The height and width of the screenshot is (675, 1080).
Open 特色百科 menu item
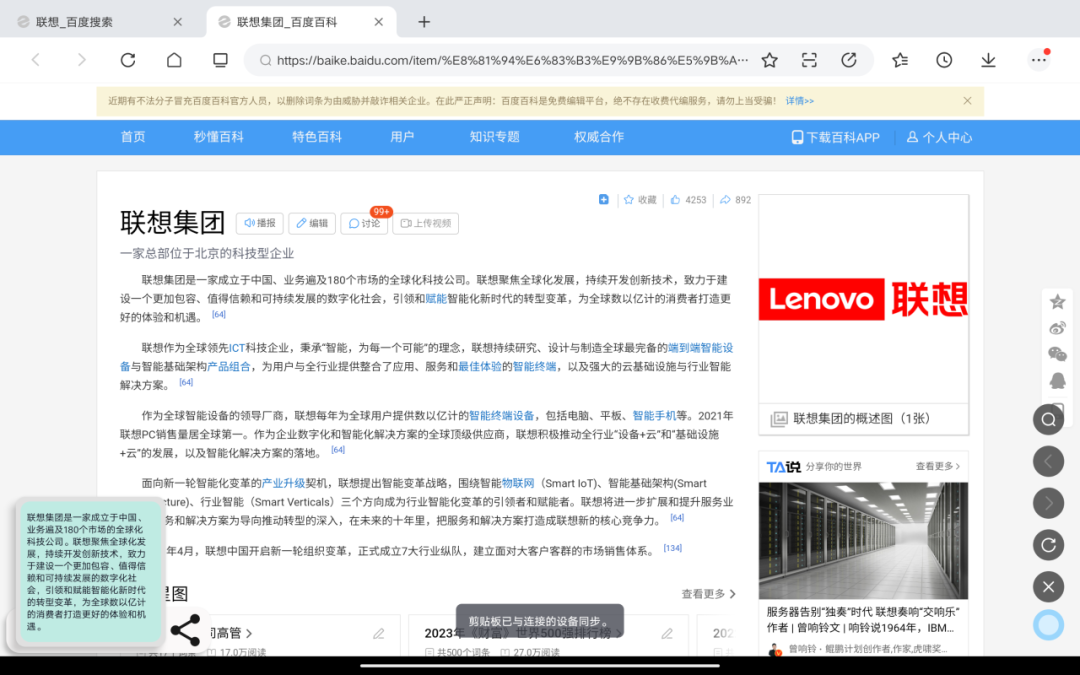click(x=317, y=137)
